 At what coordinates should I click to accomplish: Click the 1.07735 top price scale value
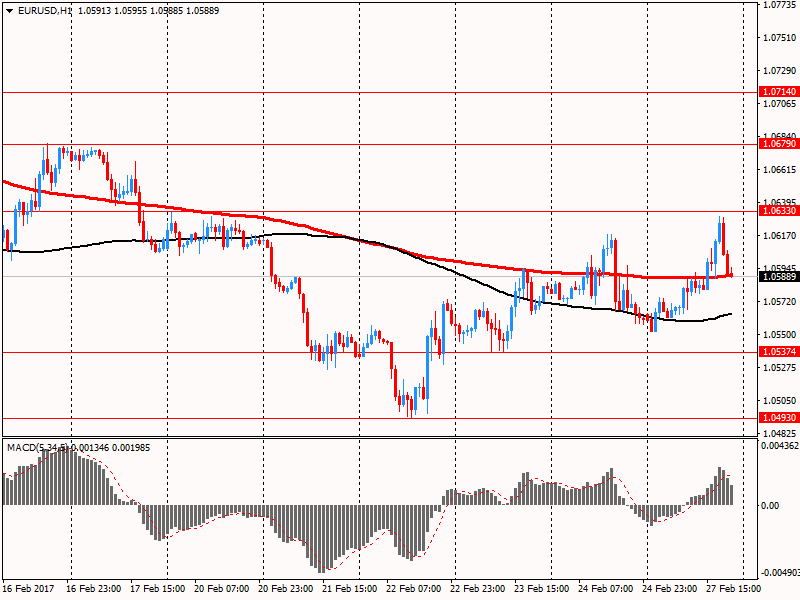coord(779,5)
